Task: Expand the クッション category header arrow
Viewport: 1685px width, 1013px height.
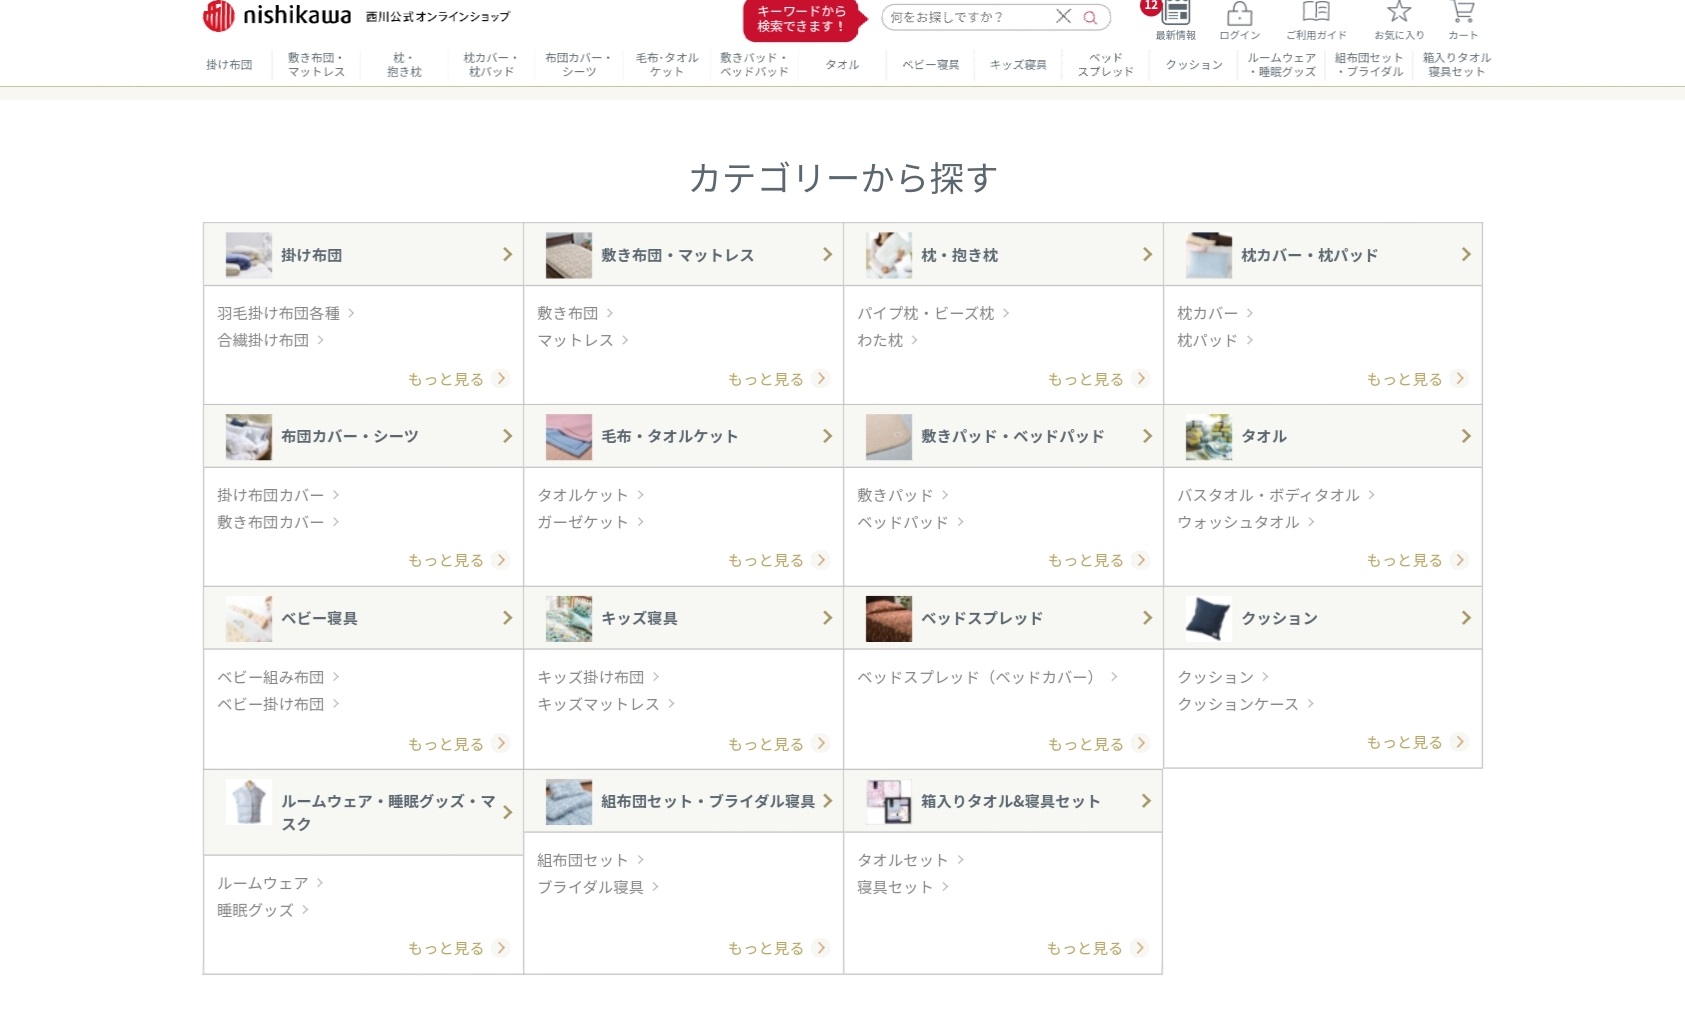Action: (x=1465, y=618)
